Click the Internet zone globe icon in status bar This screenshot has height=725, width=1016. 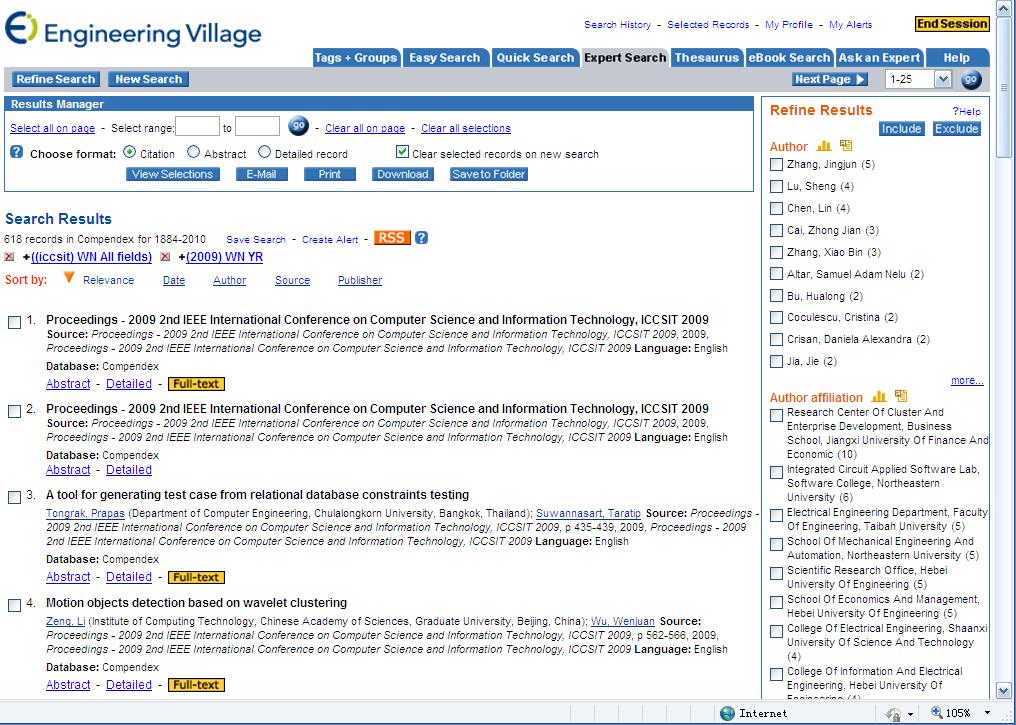pyautogui.click(x=728, y=713)
